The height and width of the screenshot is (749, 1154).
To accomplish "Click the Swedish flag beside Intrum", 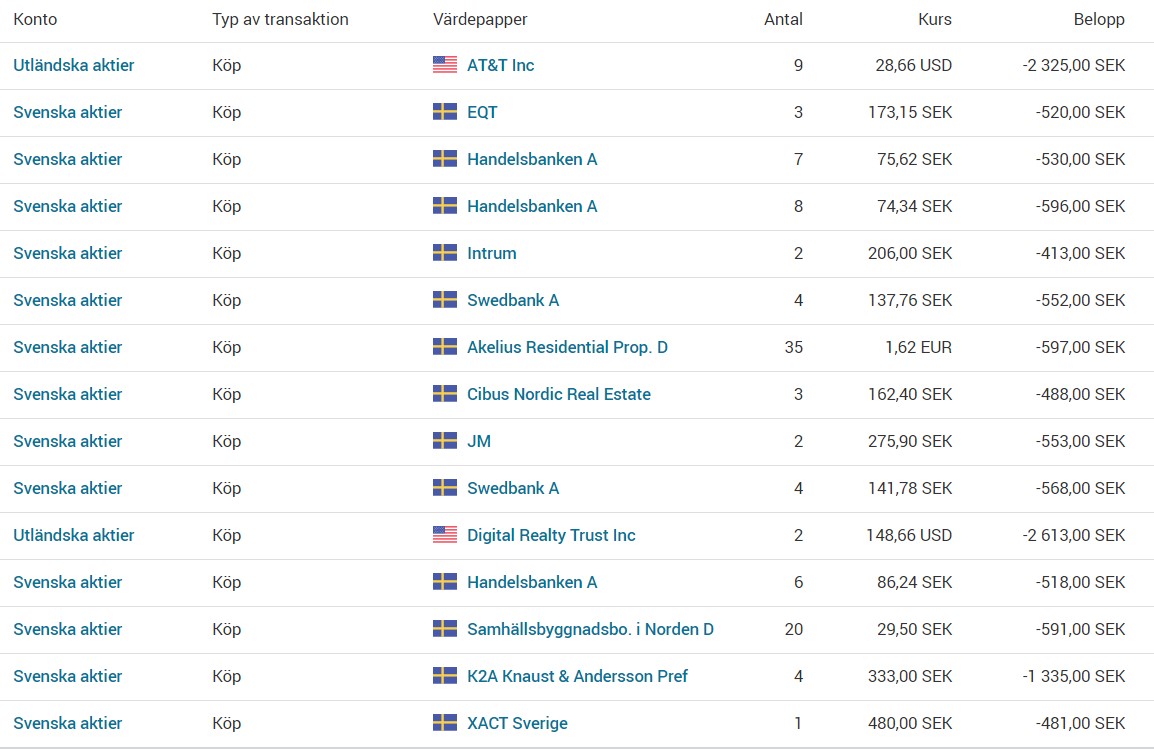I will [x=445, y=253].
